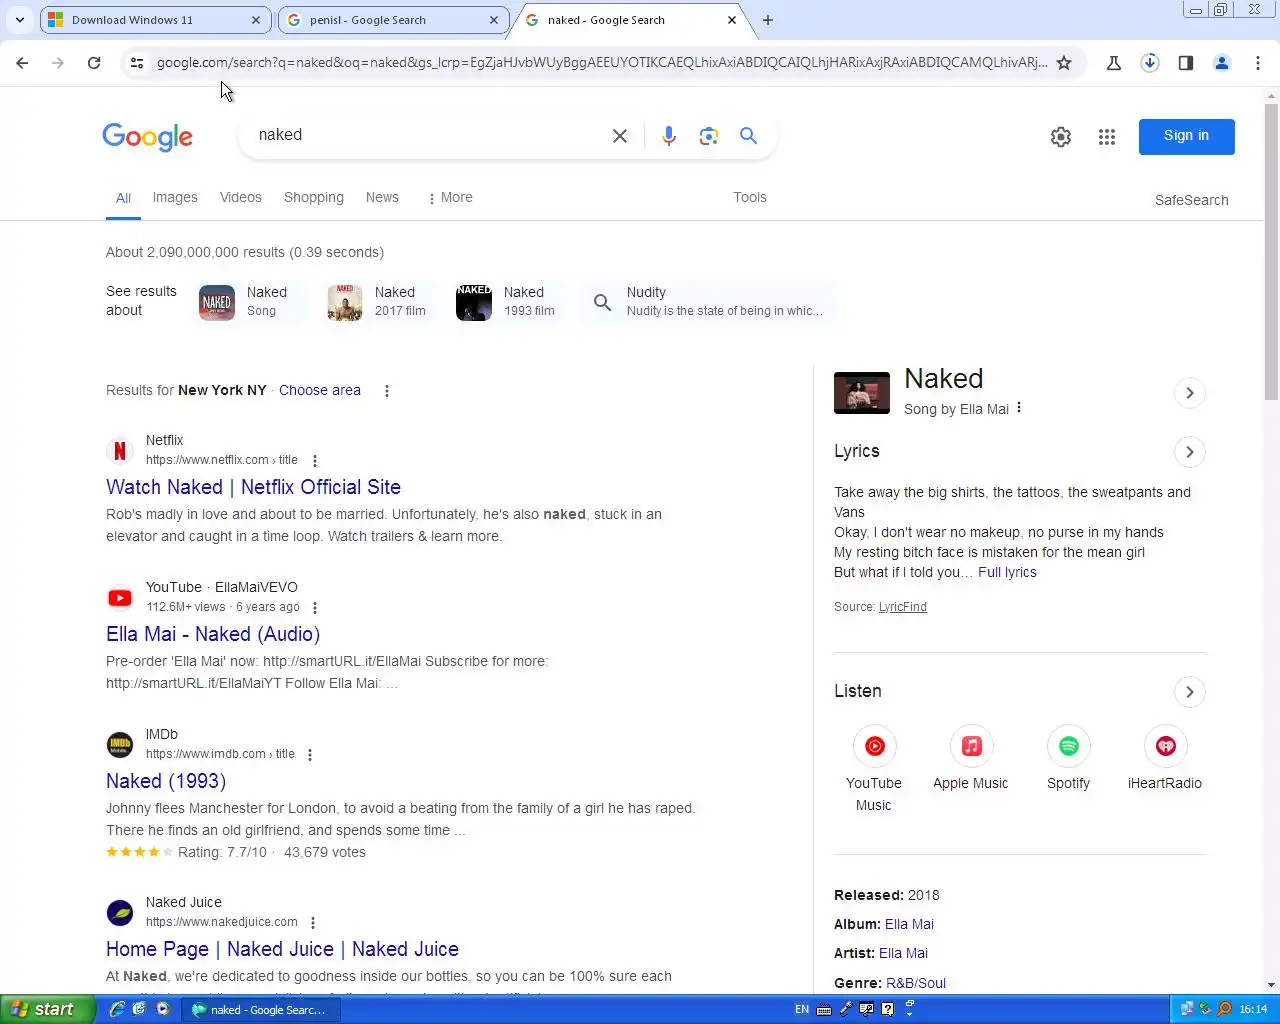Open the Windows start button
The image size is (1280, 1024).
[x=46, y=1010]
